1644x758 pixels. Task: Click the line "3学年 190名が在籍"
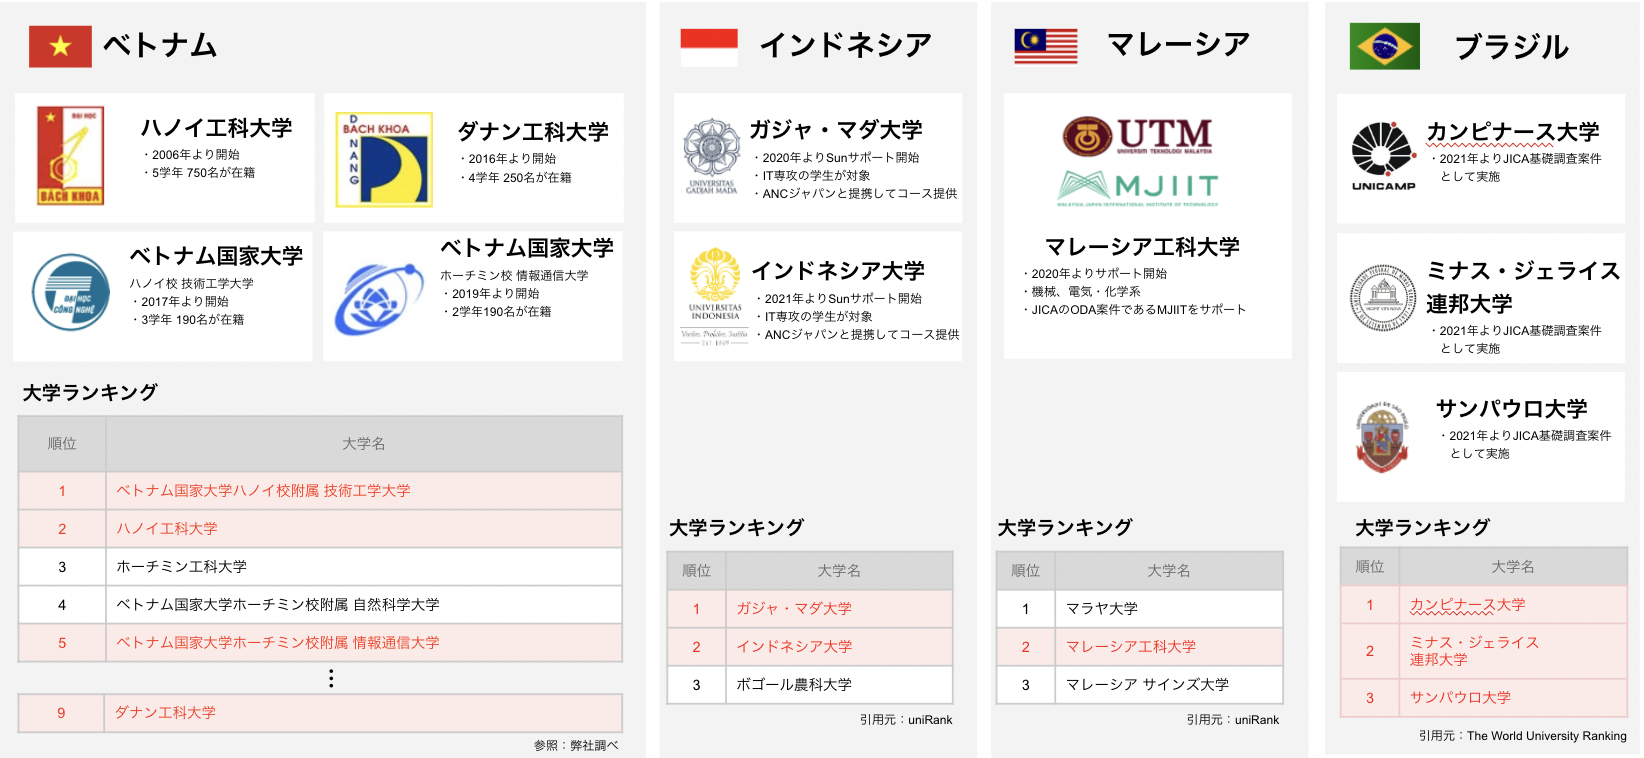(x=187, y=320)
